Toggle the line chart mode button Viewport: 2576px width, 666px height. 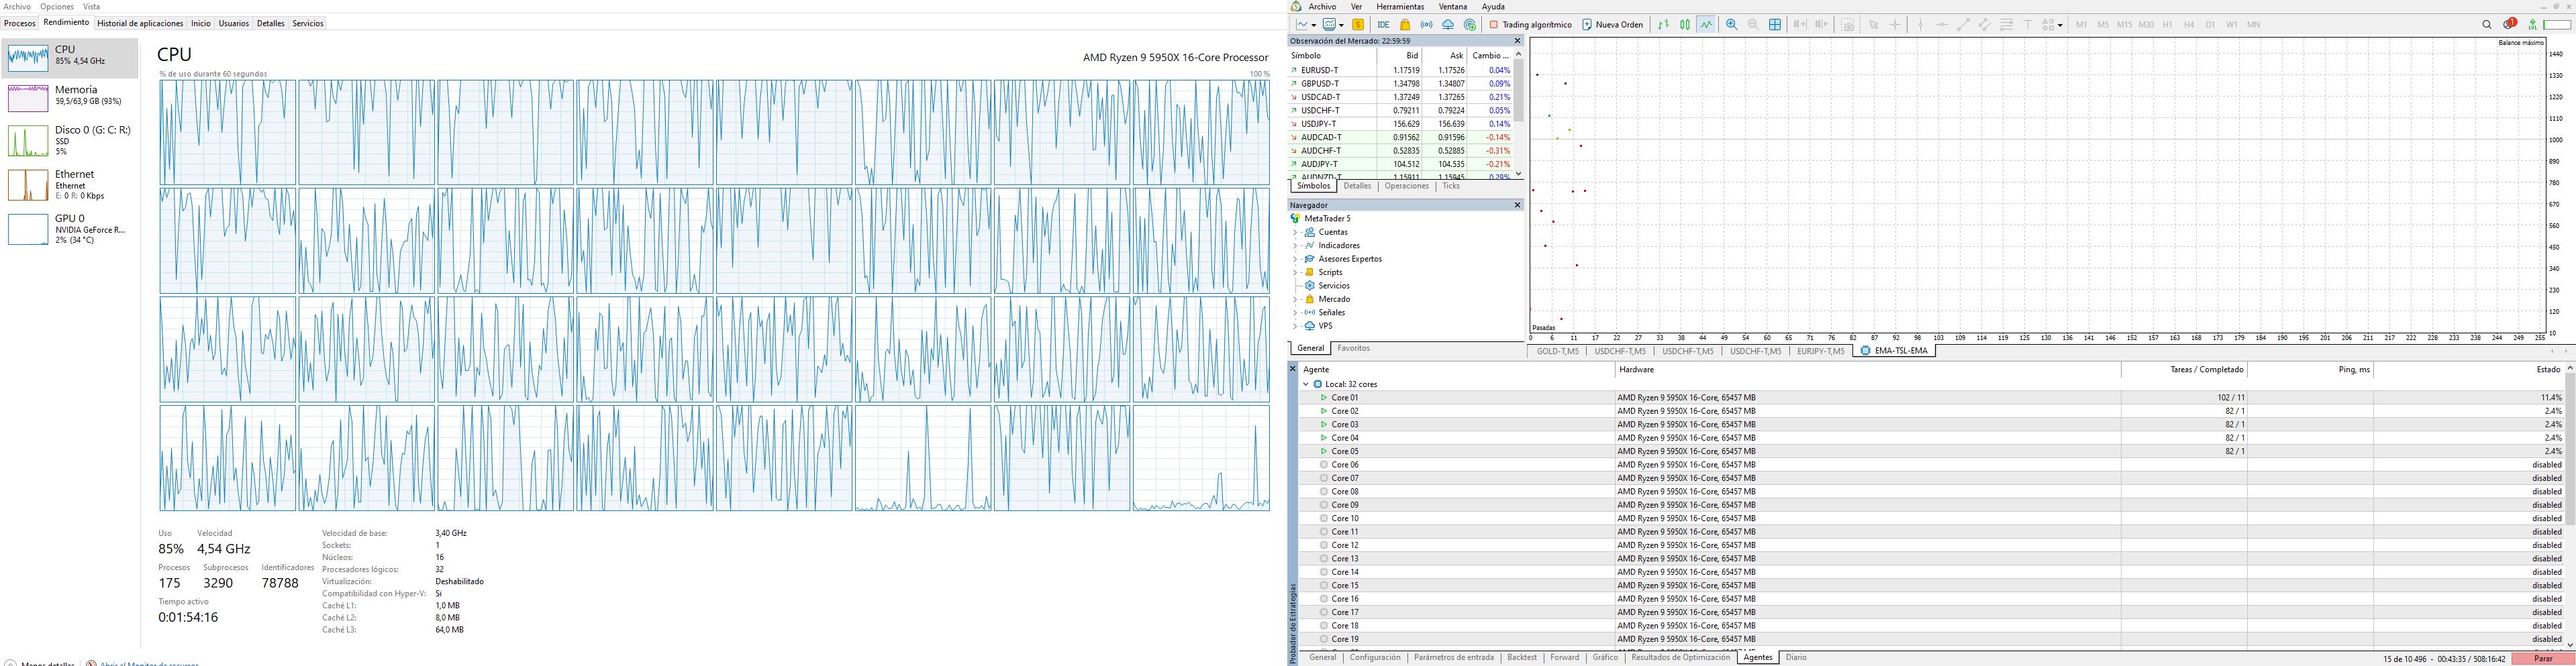point(1706,25)
